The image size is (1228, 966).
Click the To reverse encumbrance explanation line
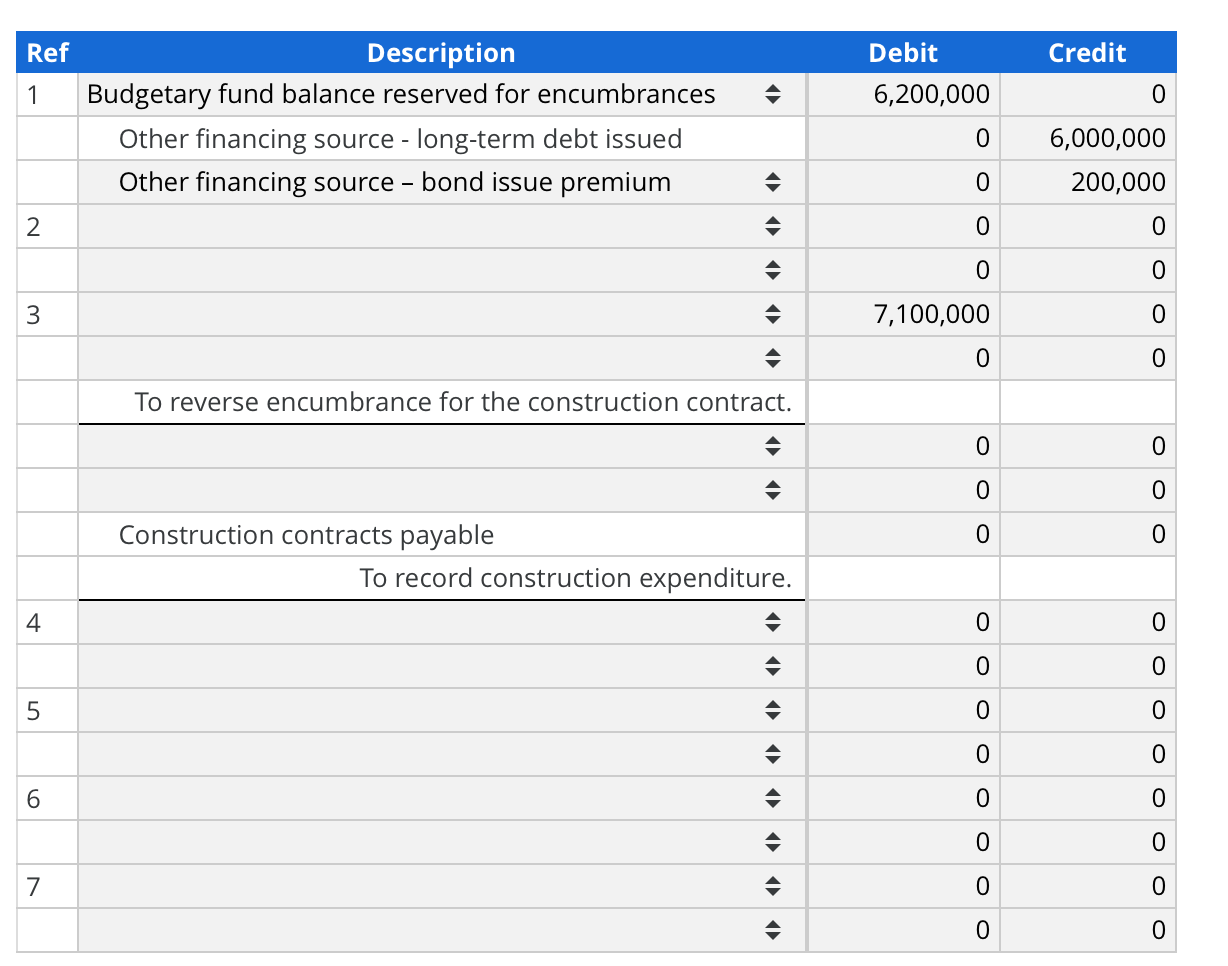[464, 402]
